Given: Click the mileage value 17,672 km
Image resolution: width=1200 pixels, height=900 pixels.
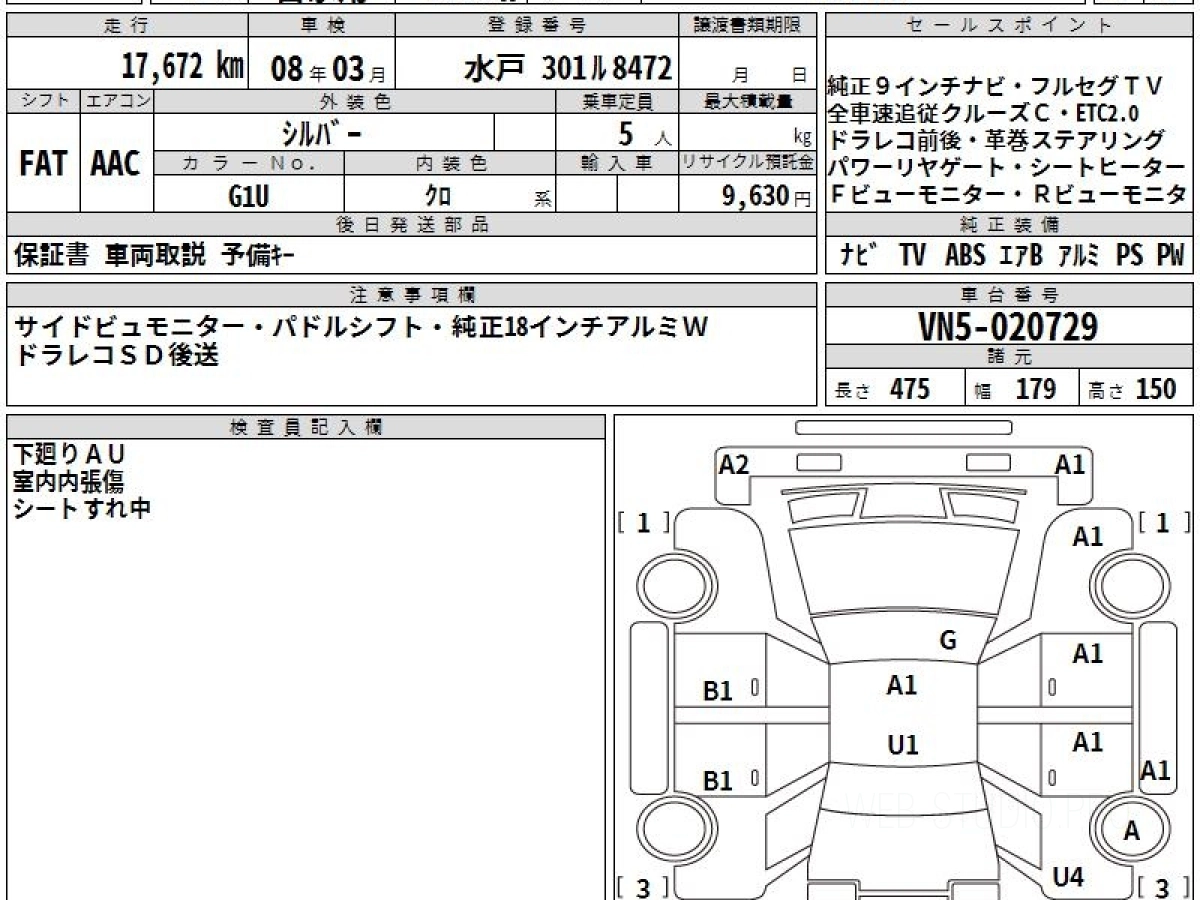Looking at the screenshot, I should [x=182, y=67].
